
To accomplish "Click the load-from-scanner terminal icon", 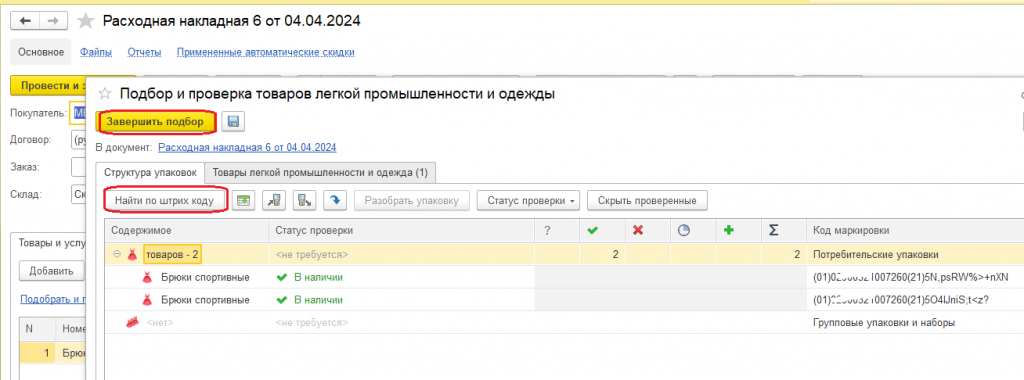I will pos(274,200).
